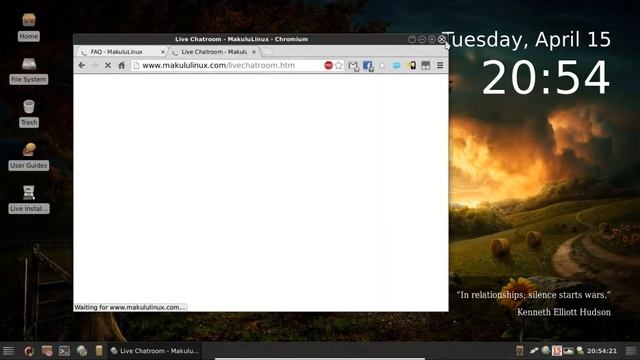Open the network connection tray icon
Image resolution: width=640 pixels, height=360 pixels.
coord(534,351)
